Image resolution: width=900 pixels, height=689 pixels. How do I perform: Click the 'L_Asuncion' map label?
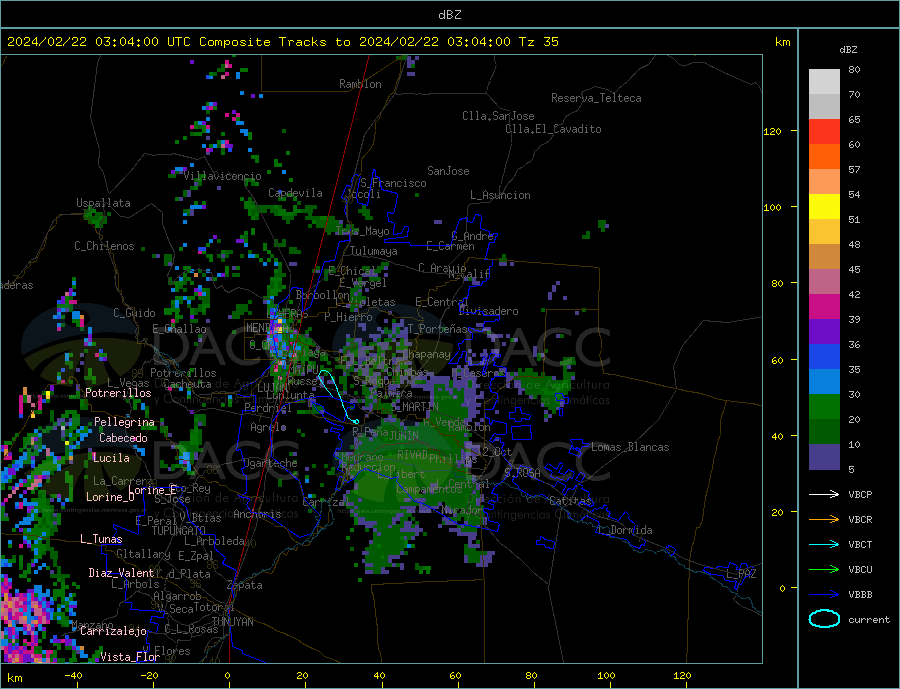point(501,195)
